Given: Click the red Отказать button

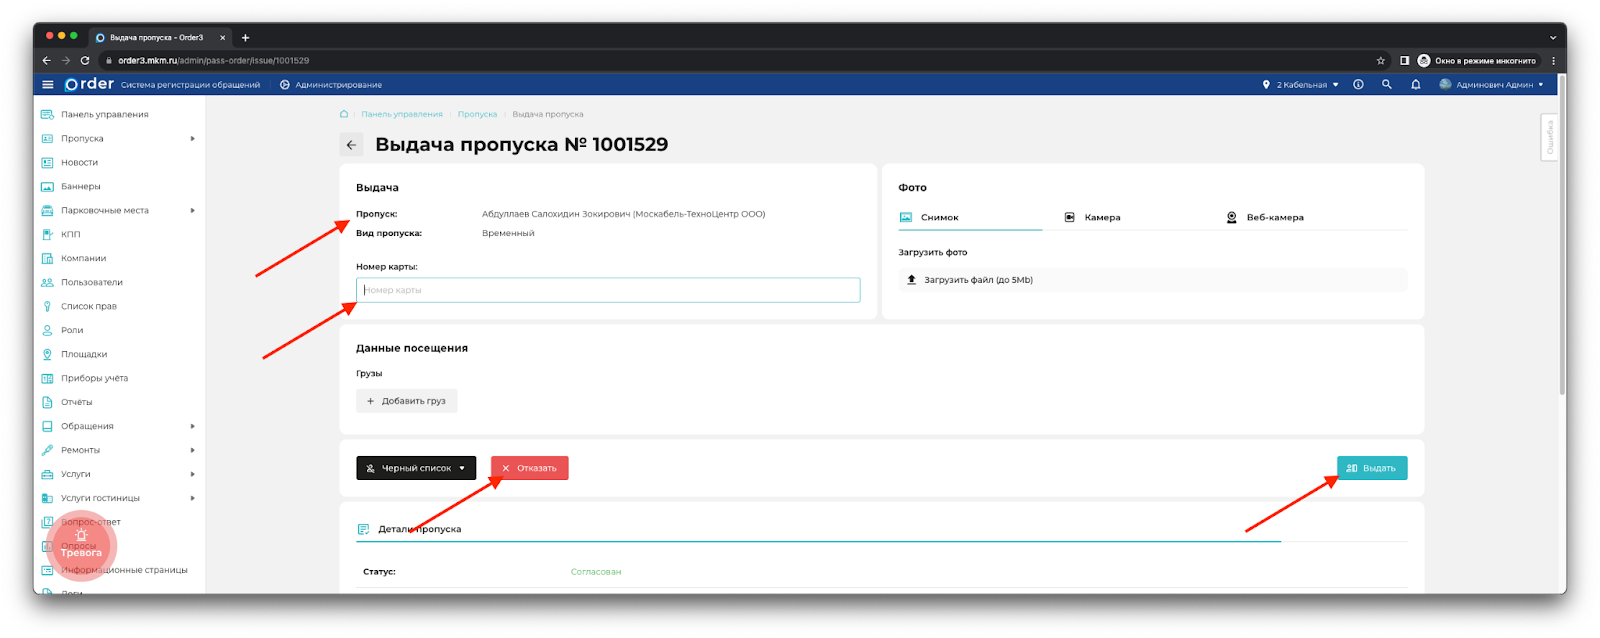Looking at the screenshot, I should point(529,468).
